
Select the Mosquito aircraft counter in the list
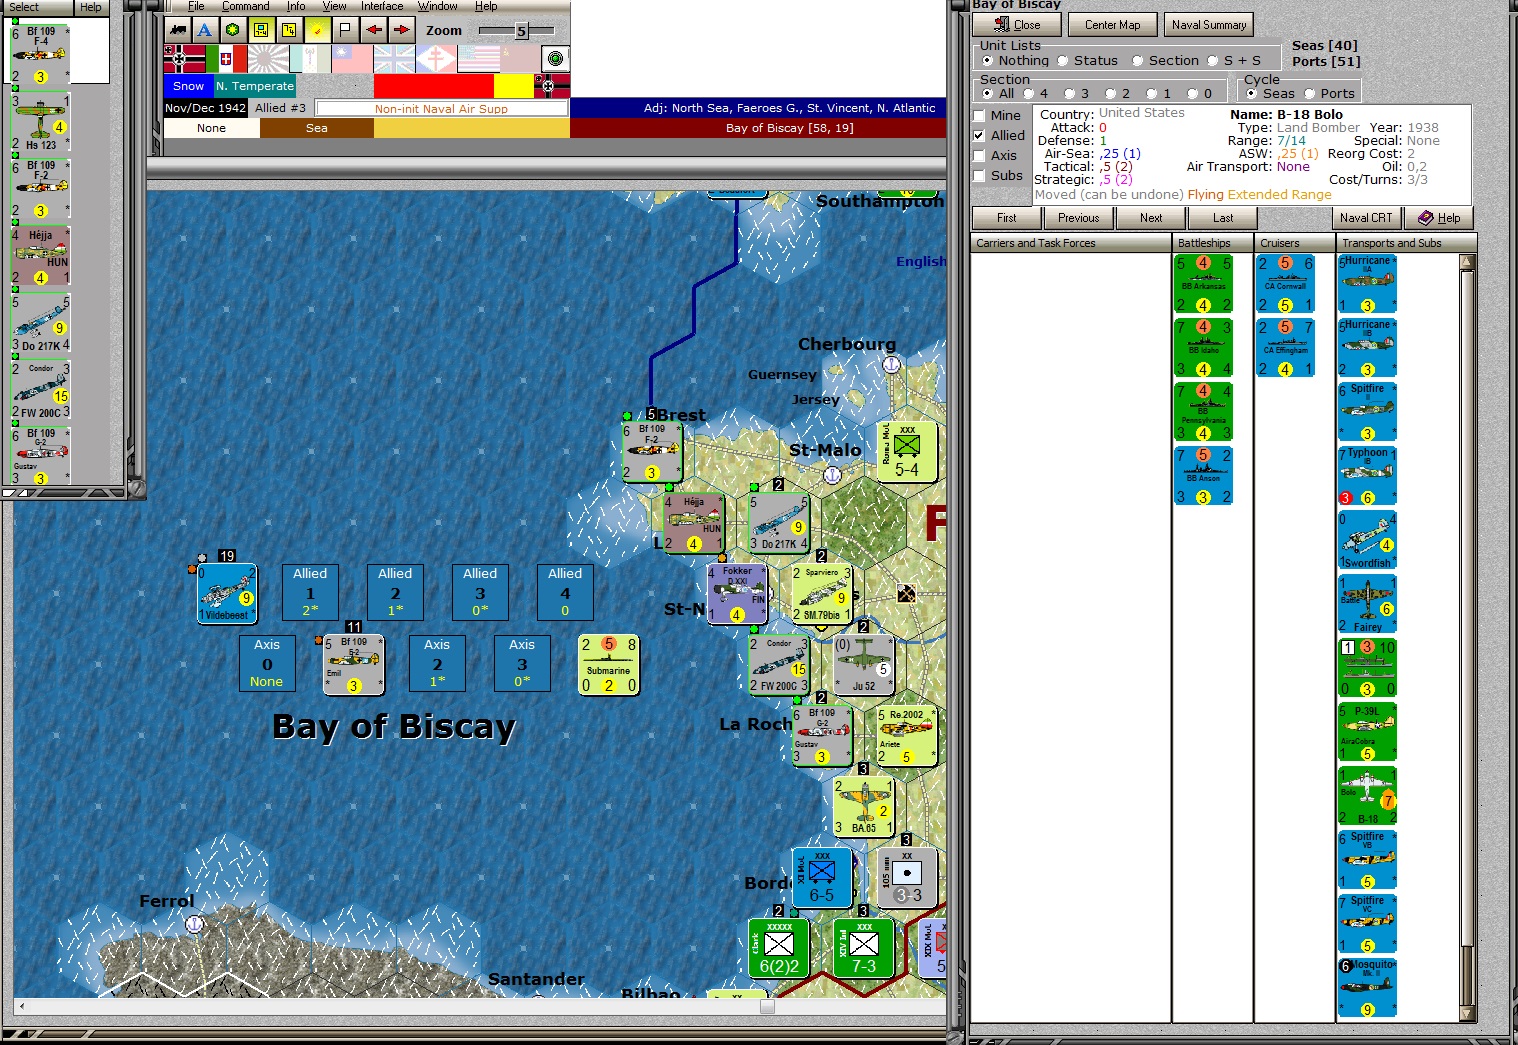pos(1367,988)
